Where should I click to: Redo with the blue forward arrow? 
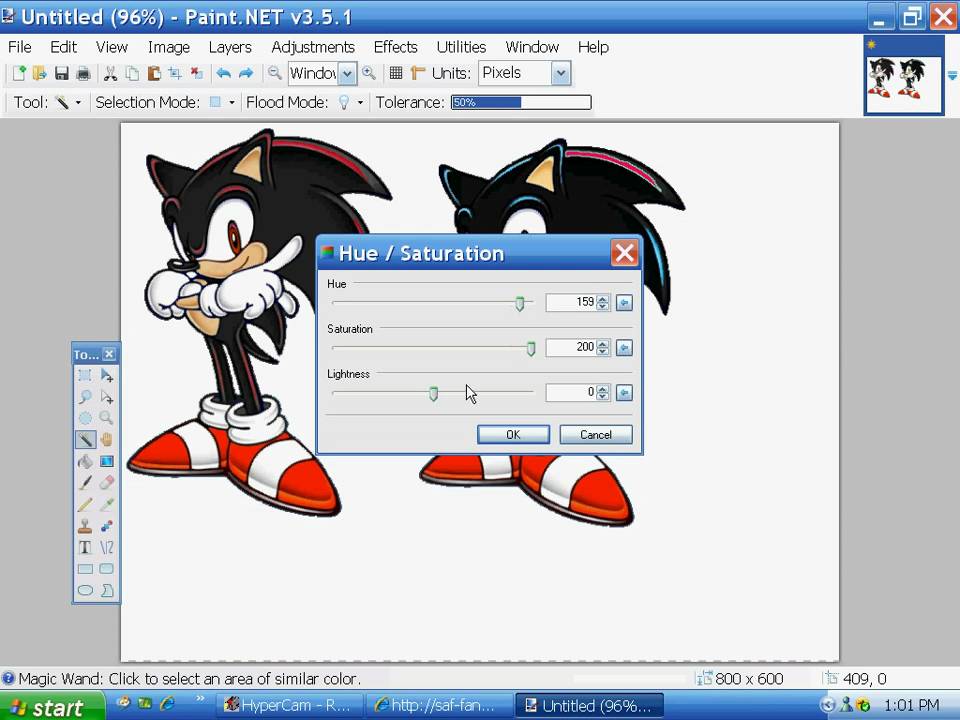[246, 73]
